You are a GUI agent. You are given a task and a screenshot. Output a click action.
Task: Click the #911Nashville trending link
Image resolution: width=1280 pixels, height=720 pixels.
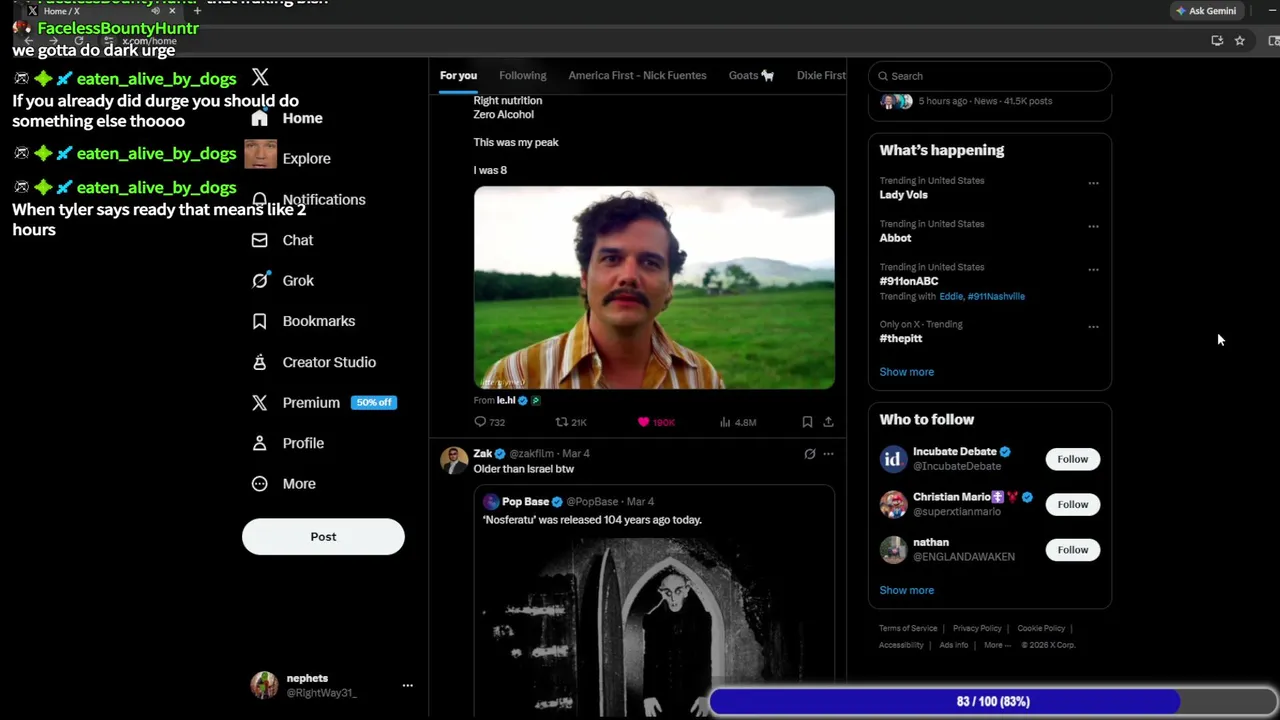(x=996, y=297)
